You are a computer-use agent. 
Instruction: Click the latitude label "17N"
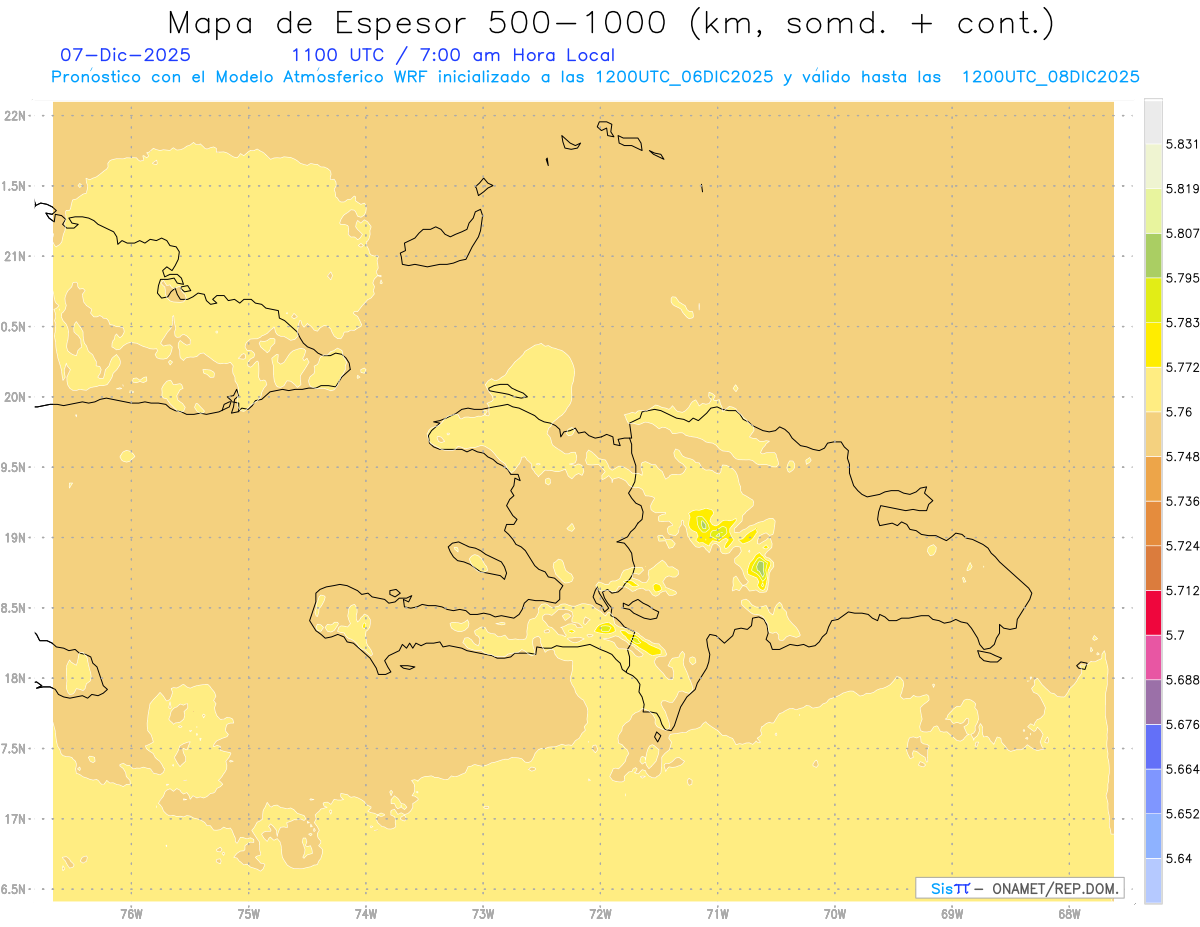point(16,819)
